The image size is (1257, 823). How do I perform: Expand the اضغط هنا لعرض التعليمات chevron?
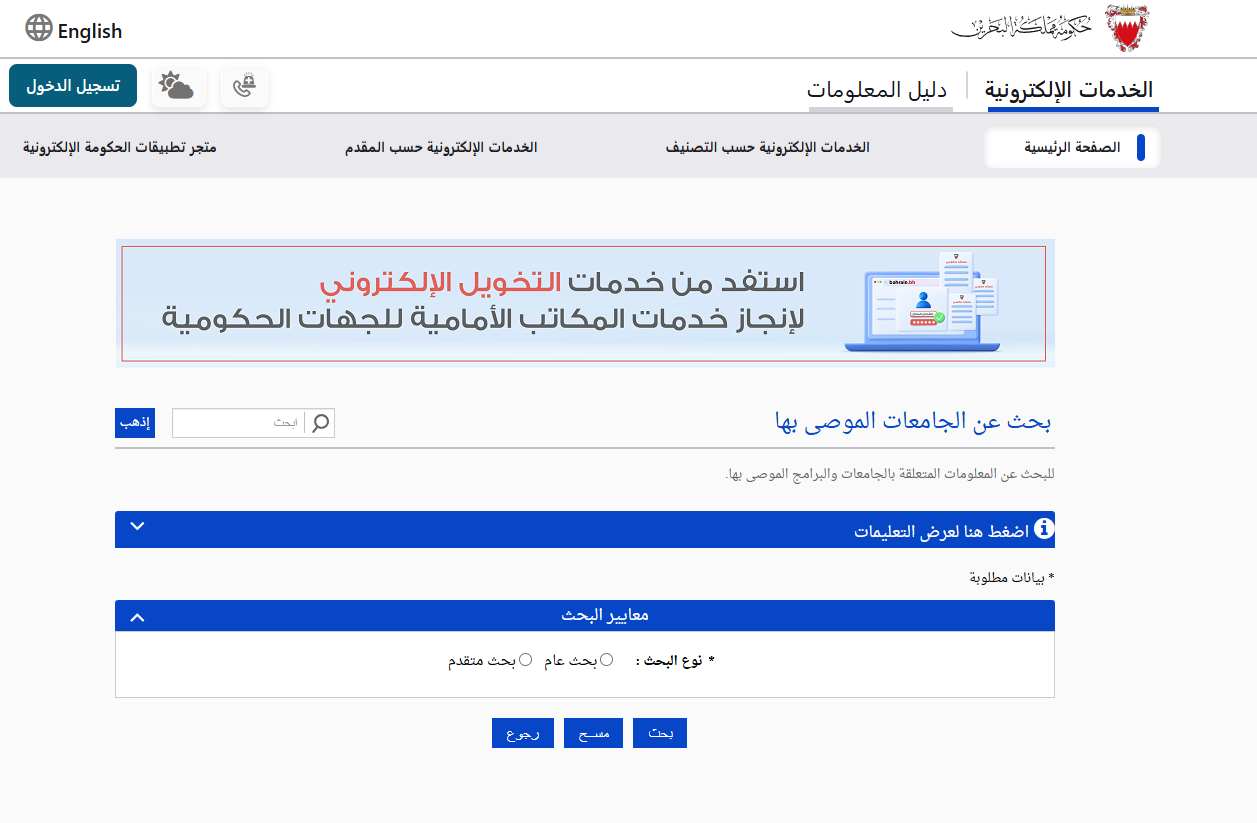[137, 526]
